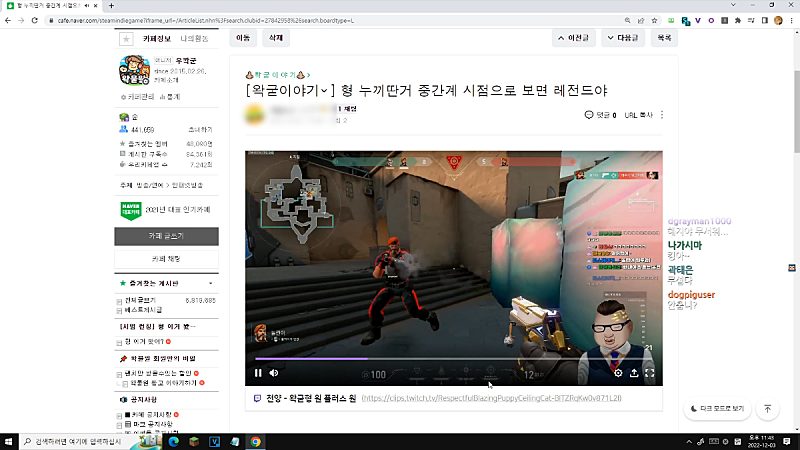Mute the video with the speaker icon
The width and height of the screenshot is (800, 450).
[274, 373]
